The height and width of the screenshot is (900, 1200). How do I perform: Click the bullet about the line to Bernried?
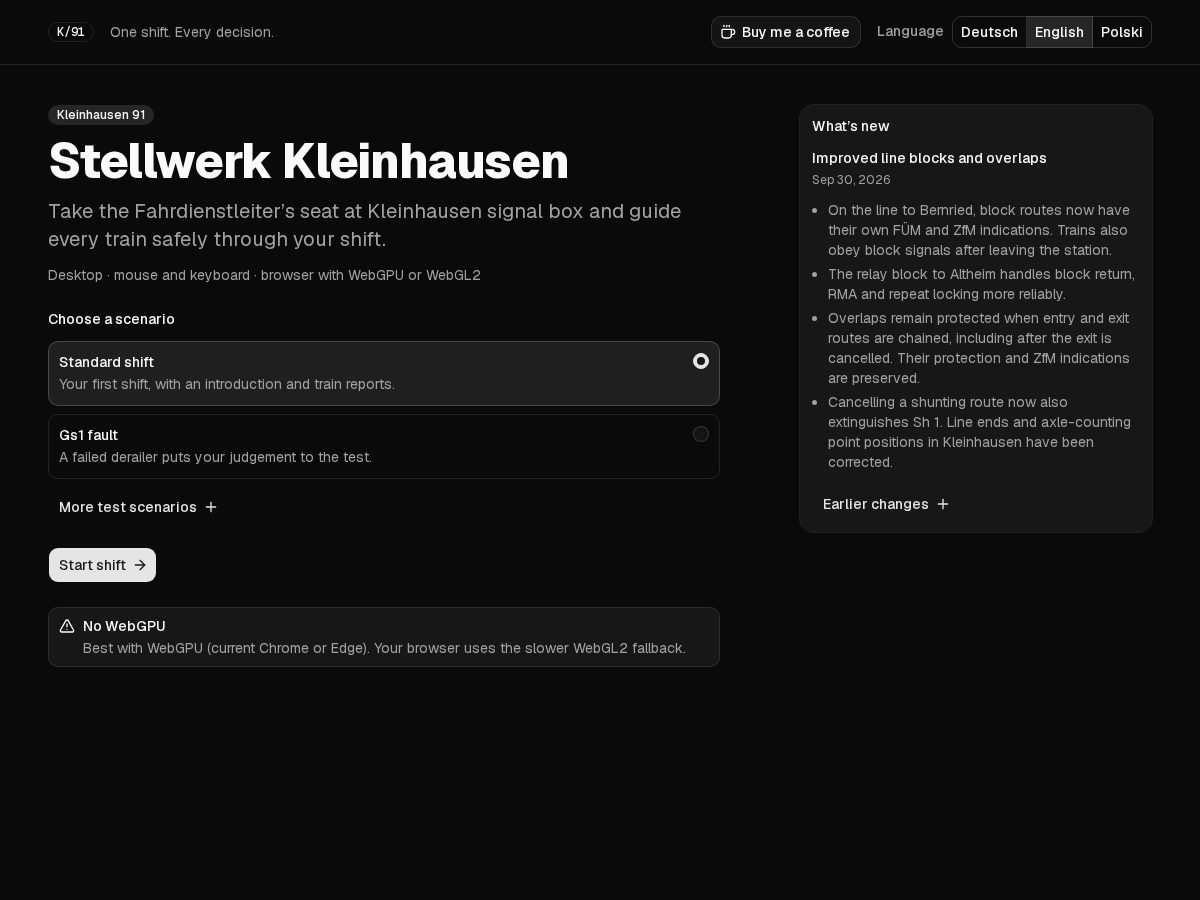point(979,230)
